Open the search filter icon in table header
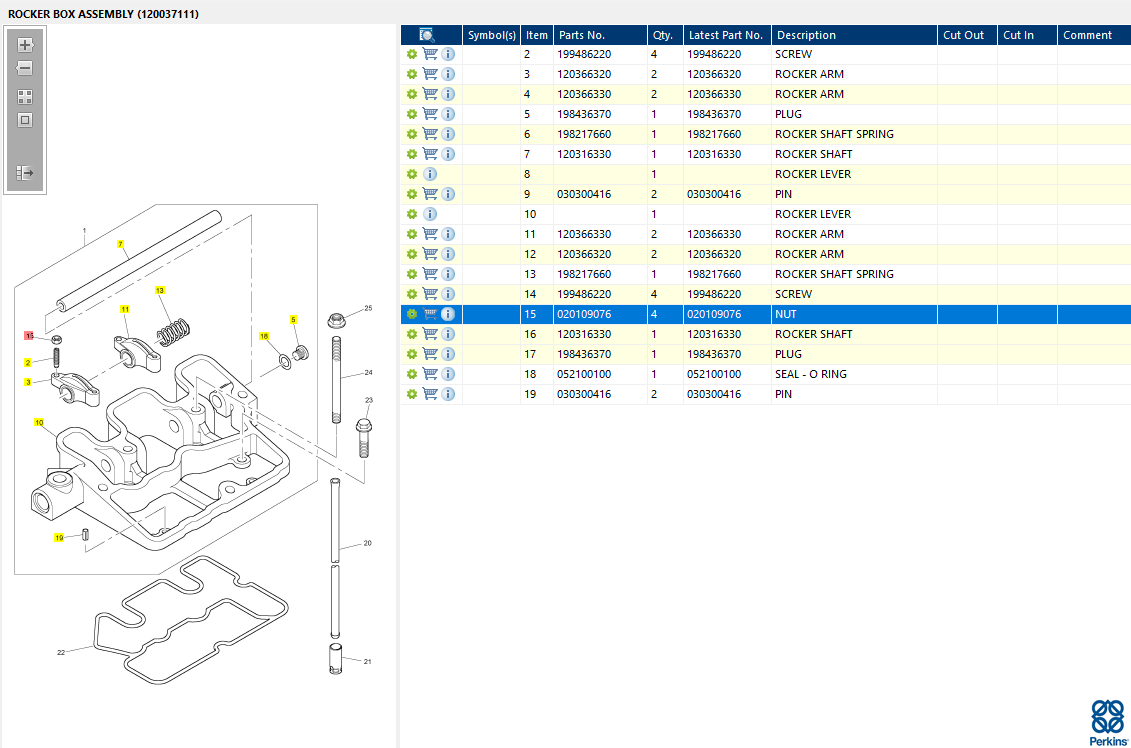Viewport: 1131px width, 748px height. (x=427, y=35)
